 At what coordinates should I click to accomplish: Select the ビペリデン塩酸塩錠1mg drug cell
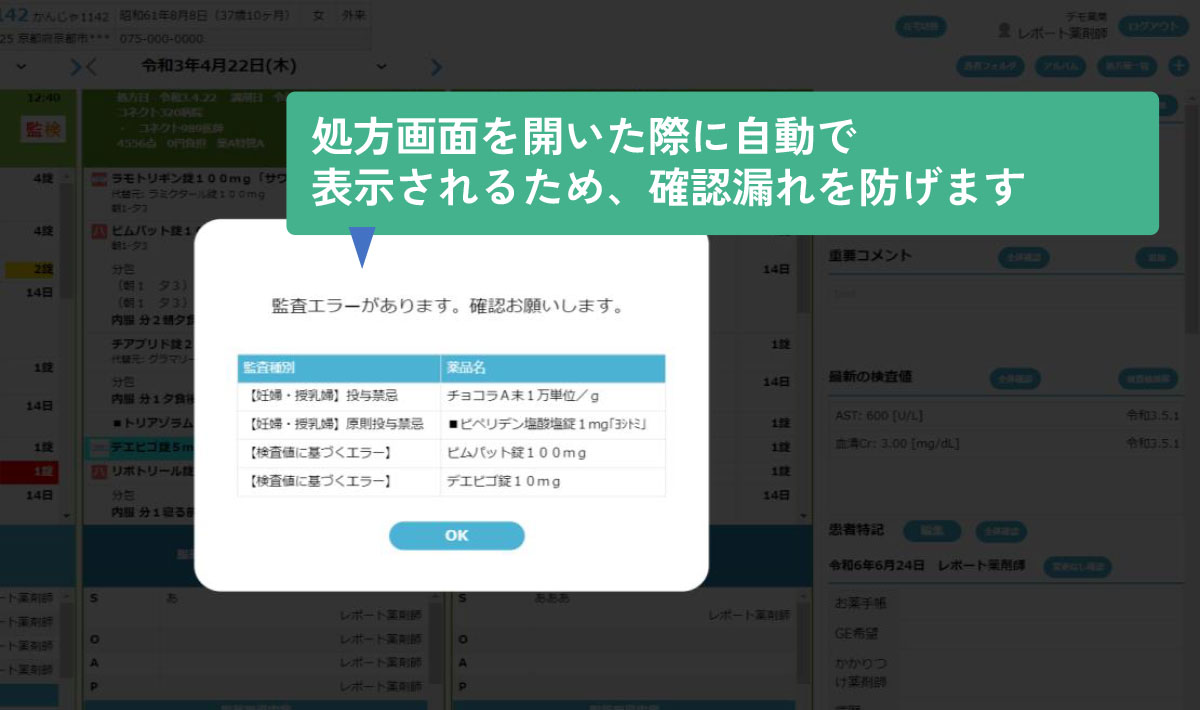[552, 425]
